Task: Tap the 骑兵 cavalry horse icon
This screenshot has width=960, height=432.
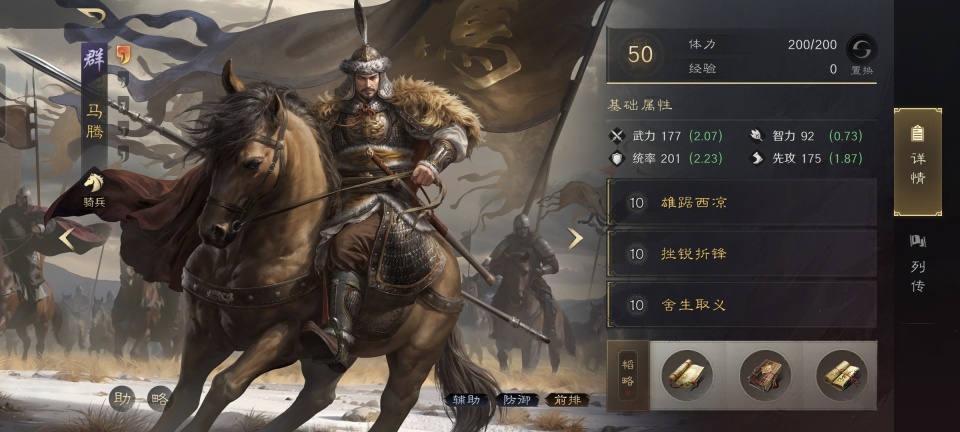Action: pos(94,182)
